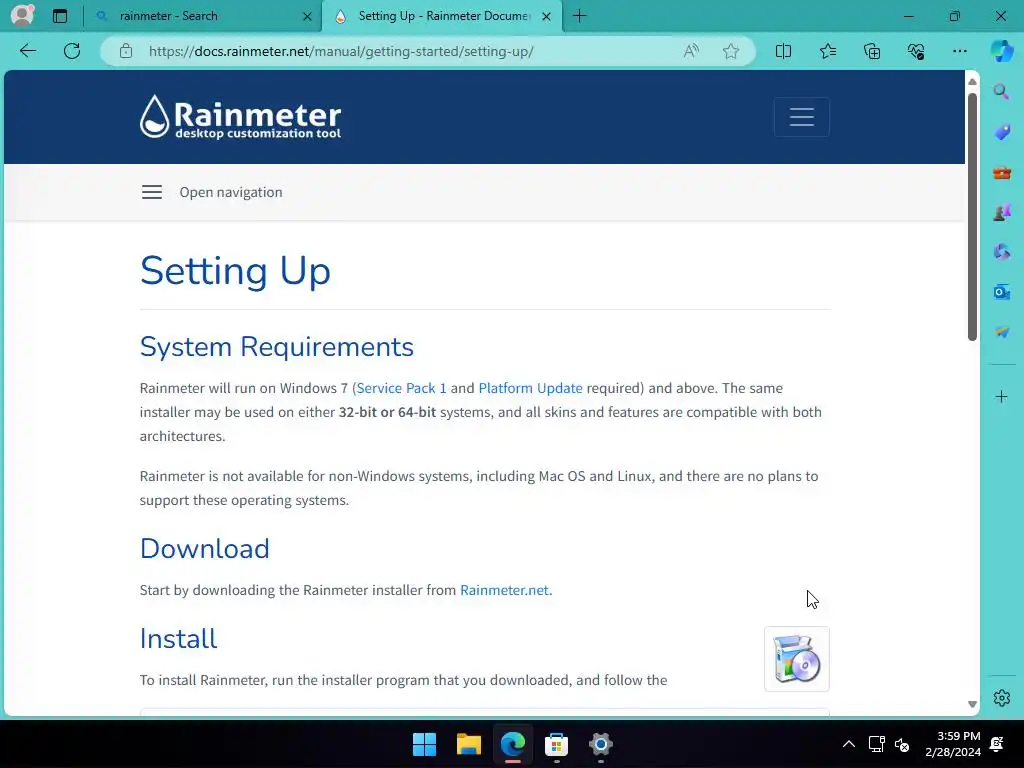This screenshot has width=1024, height=768.
Task: Open the Favorites list
Action: tap(827, 51)
